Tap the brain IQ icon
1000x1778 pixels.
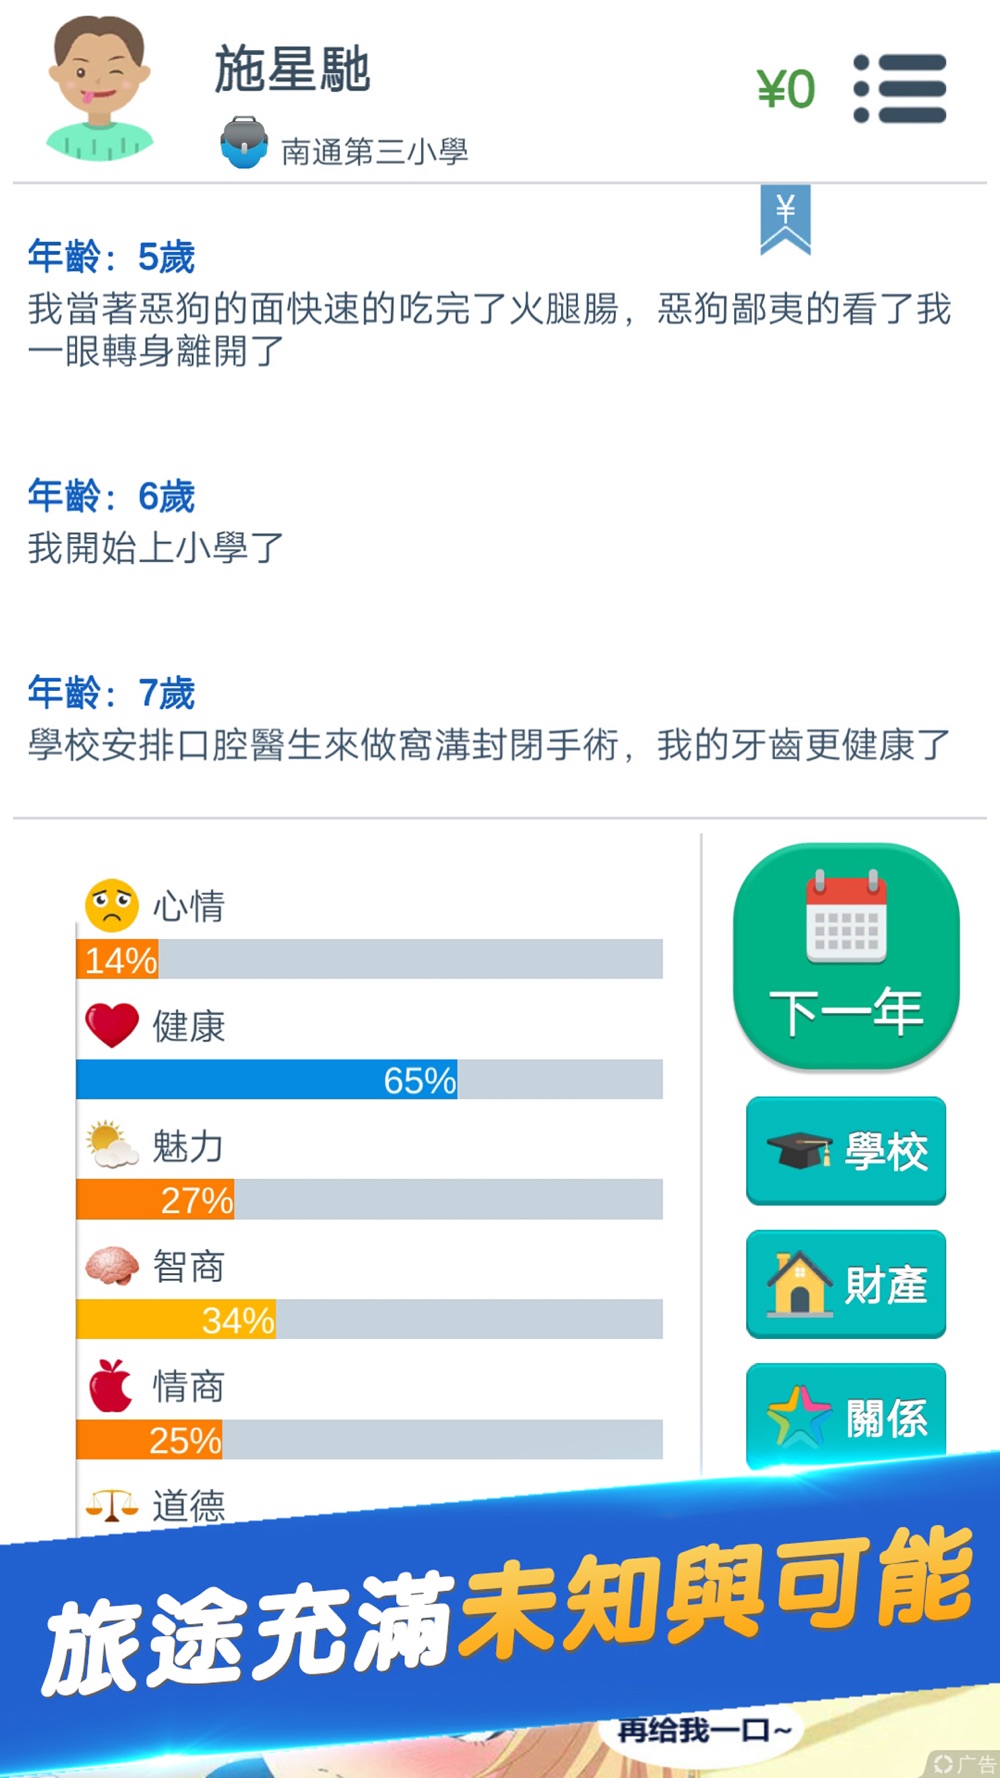click(111, 1266)
